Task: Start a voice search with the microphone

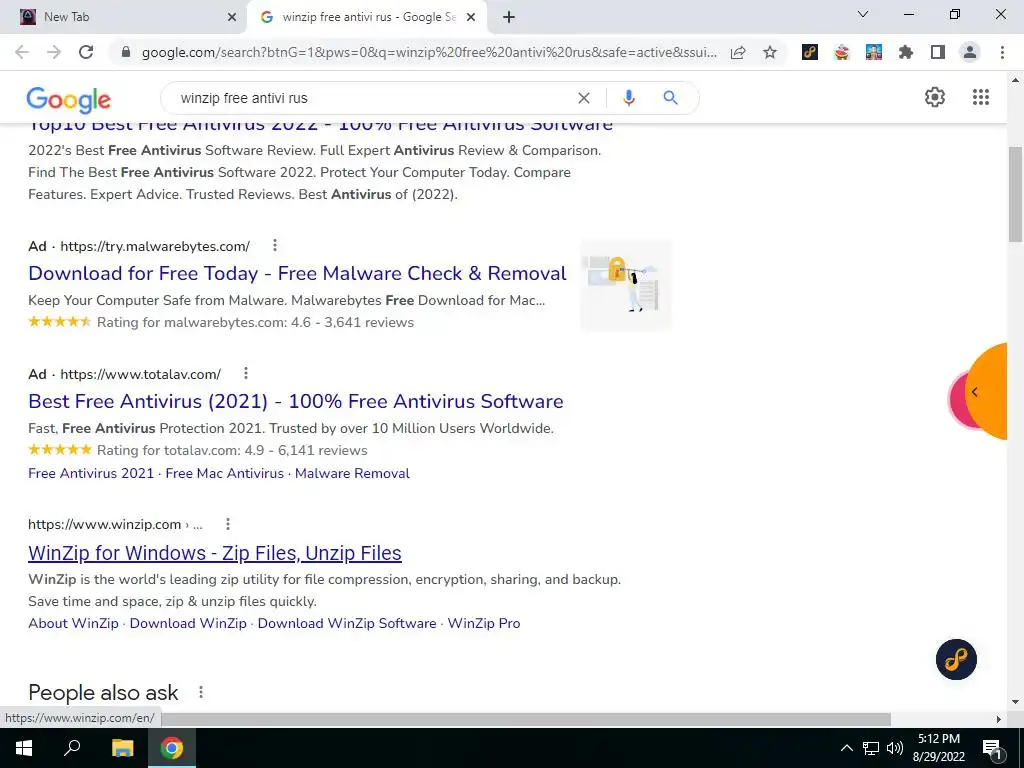Action: pyautogui.click(x=628, y=98)
